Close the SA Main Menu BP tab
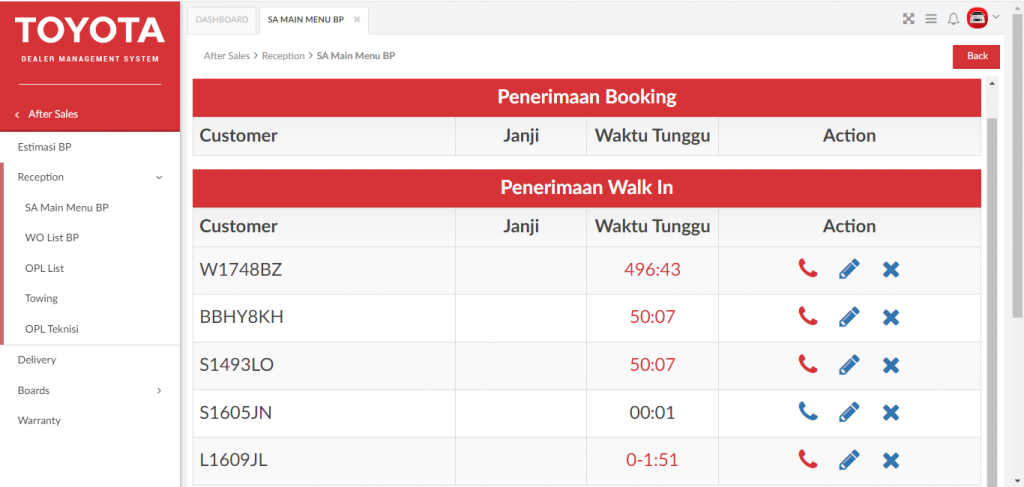The width and height of the screenshot is (1024, 487). point(357,20)
